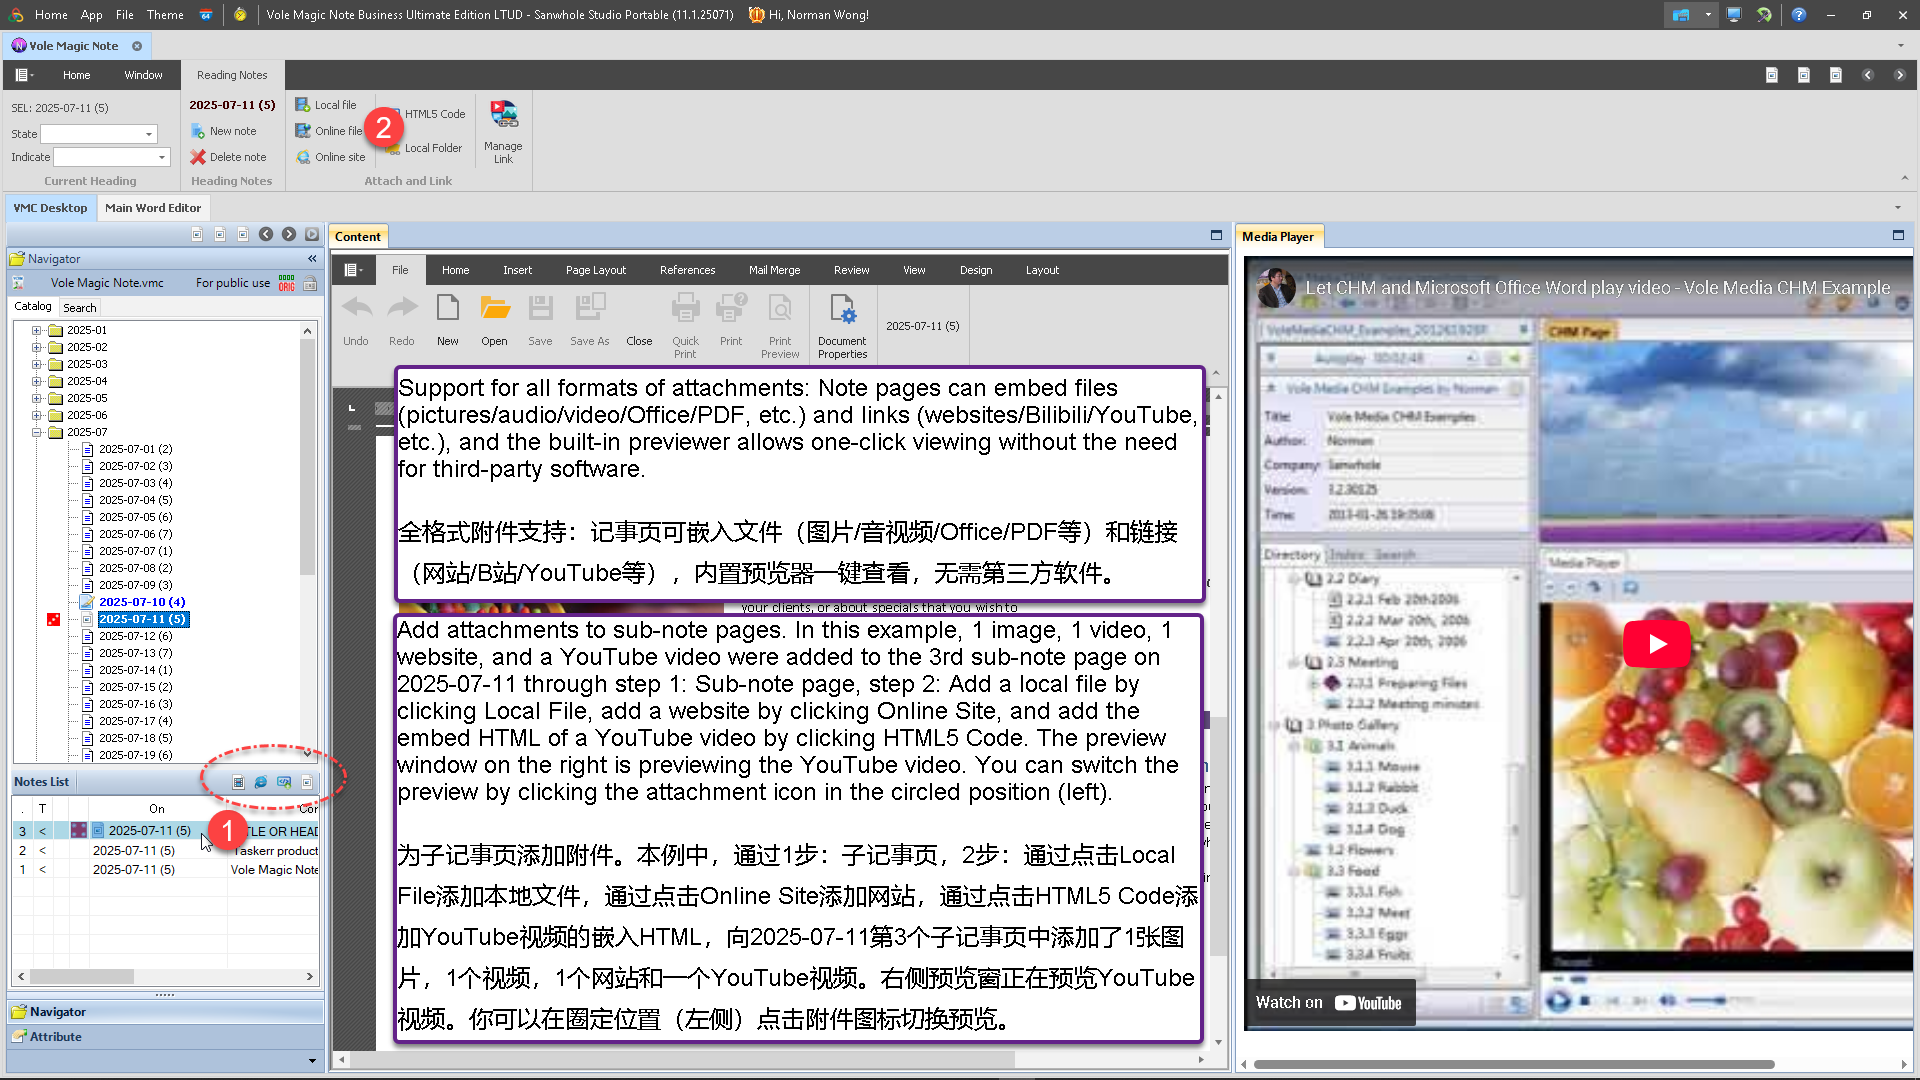
Task: Click the Save As icon
Action: (x=590, y=308)
